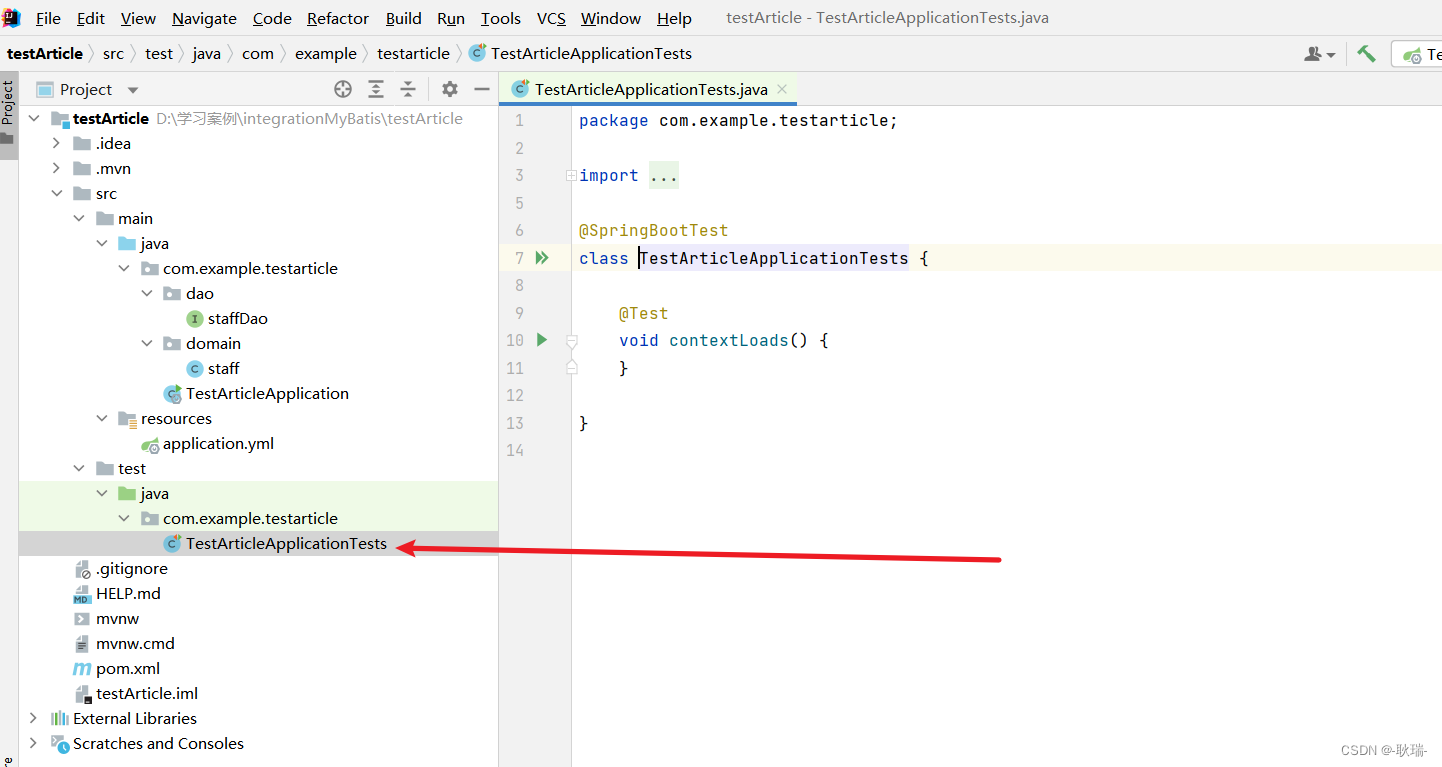
Task: Collapse the resources folder
Action: coord(101,418)
